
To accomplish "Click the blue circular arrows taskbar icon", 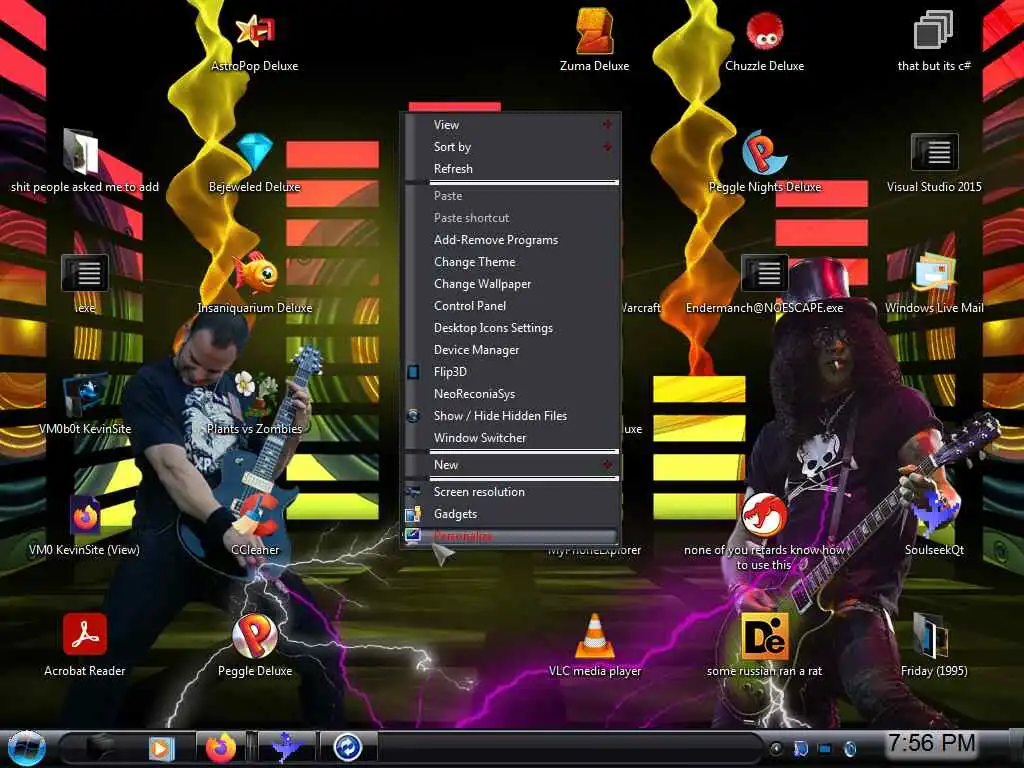I will (347, 748).
